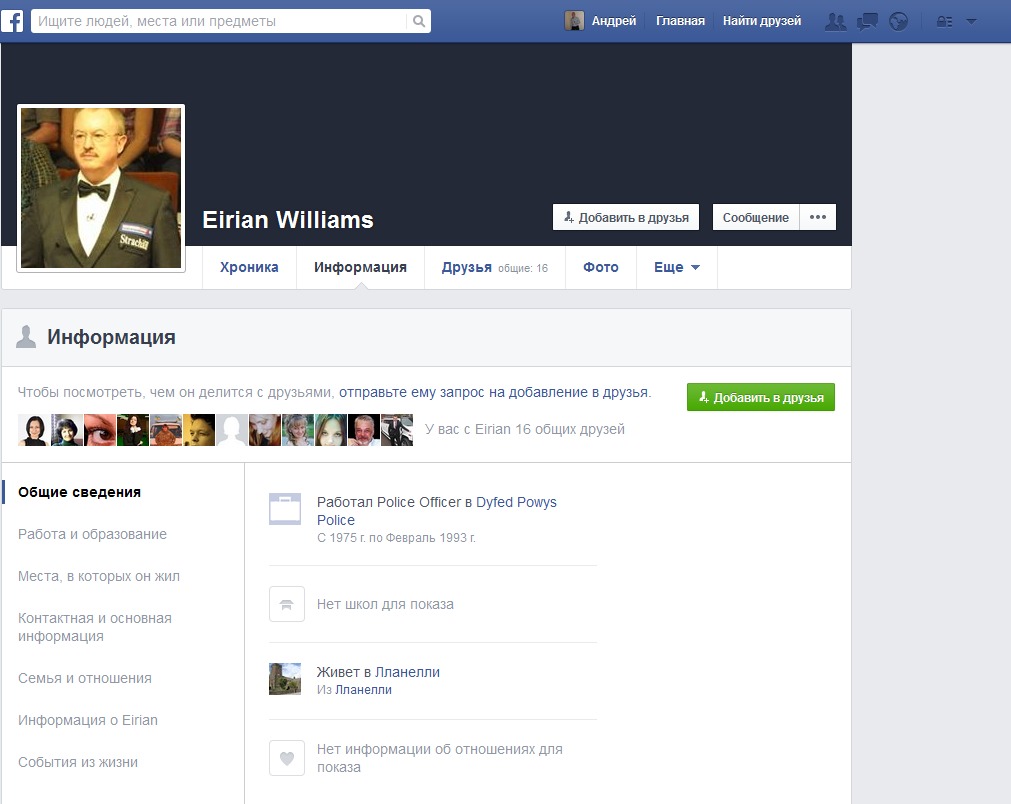1011x804 pixels.
Task: Open Eirian Williams profile picture
Action: click(x=101, y=188)
